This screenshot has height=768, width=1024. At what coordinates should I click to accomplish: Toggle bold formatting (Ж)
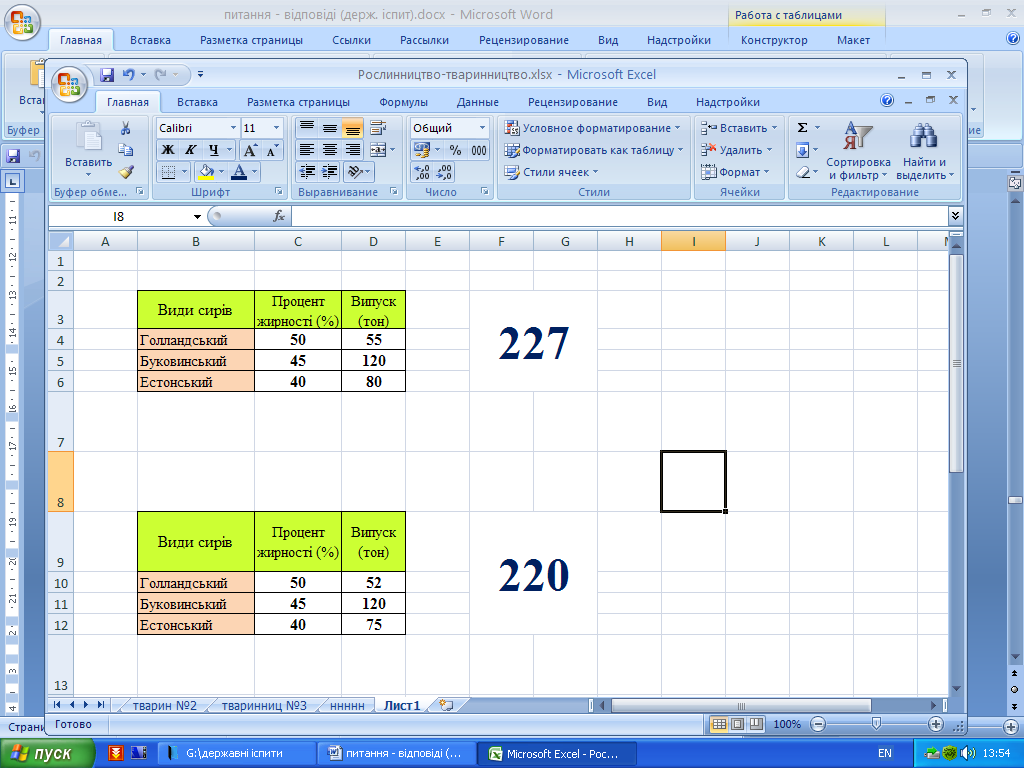168,150
